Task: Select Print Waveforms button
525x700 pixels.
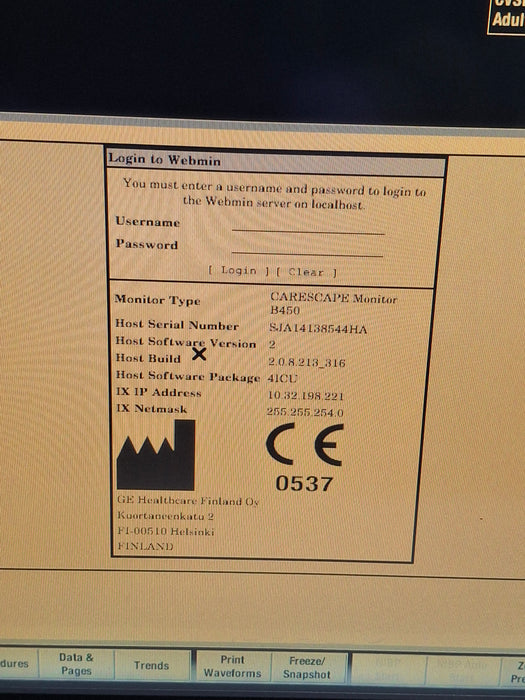Action: coord(233,667)
